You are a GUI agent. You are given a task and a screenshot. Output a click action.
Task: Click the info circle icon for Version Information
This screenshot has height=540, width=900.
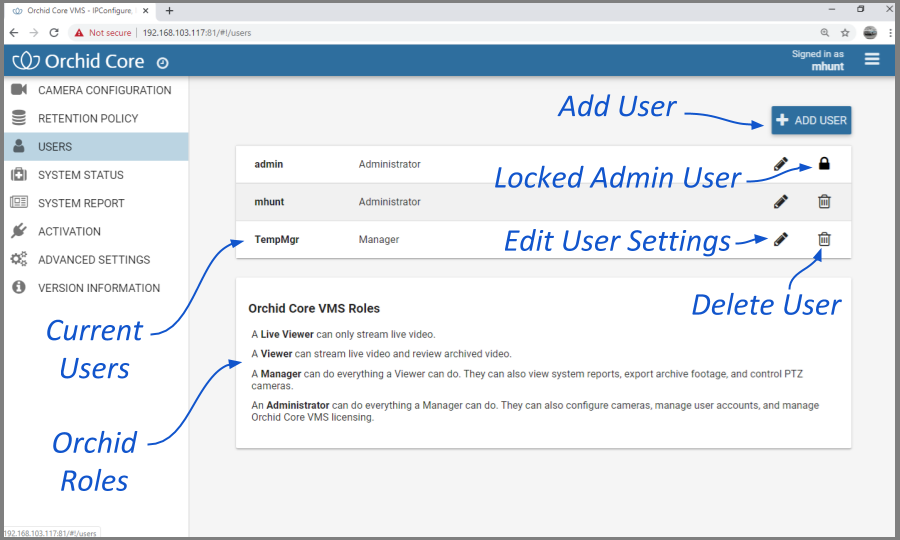tap(19, 287)
